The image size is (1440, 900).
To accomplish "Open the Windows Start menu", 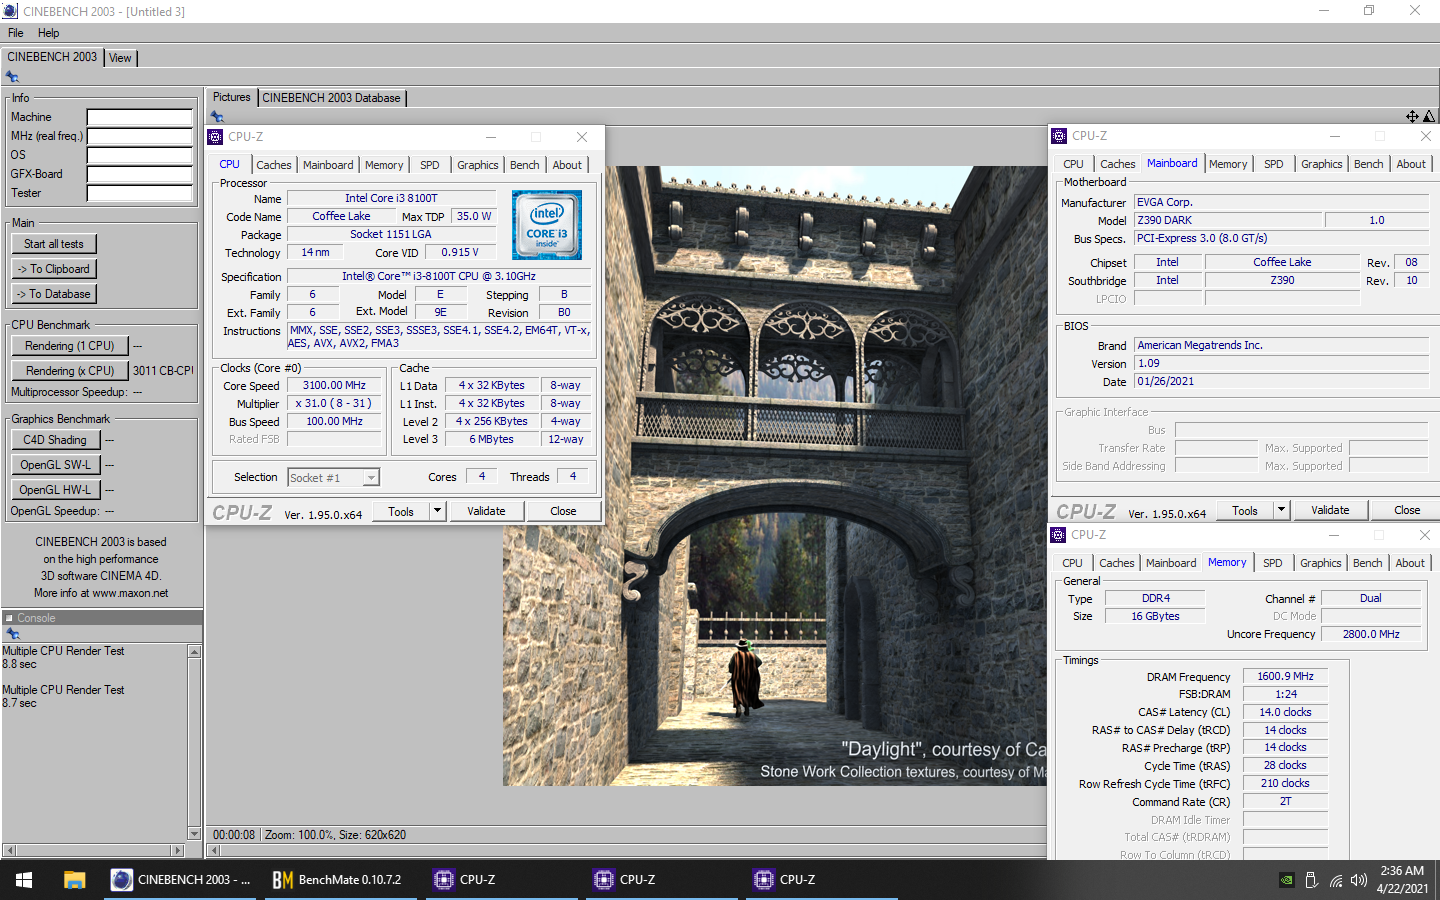I will pyautogui.click(x=24, y=880).
